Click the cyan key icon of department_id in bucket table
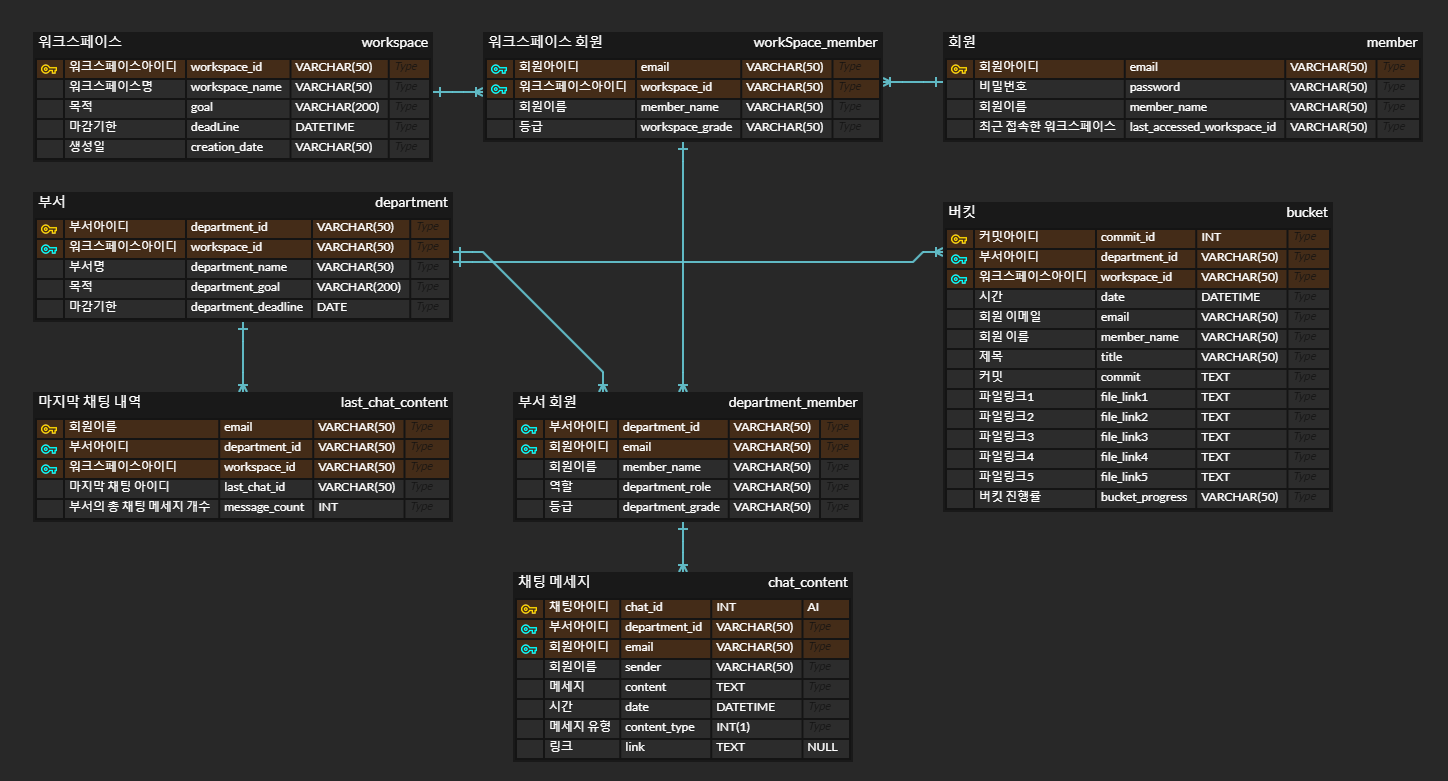This screenshot has width=1448, height=781. point(959,258)
